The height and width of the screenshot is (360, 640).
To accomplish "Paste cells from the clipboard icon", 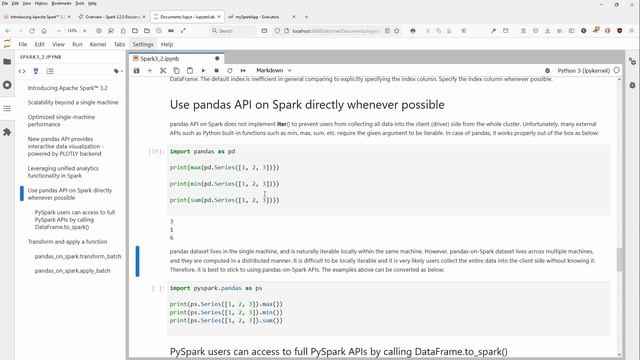I will tap(190, 71).
